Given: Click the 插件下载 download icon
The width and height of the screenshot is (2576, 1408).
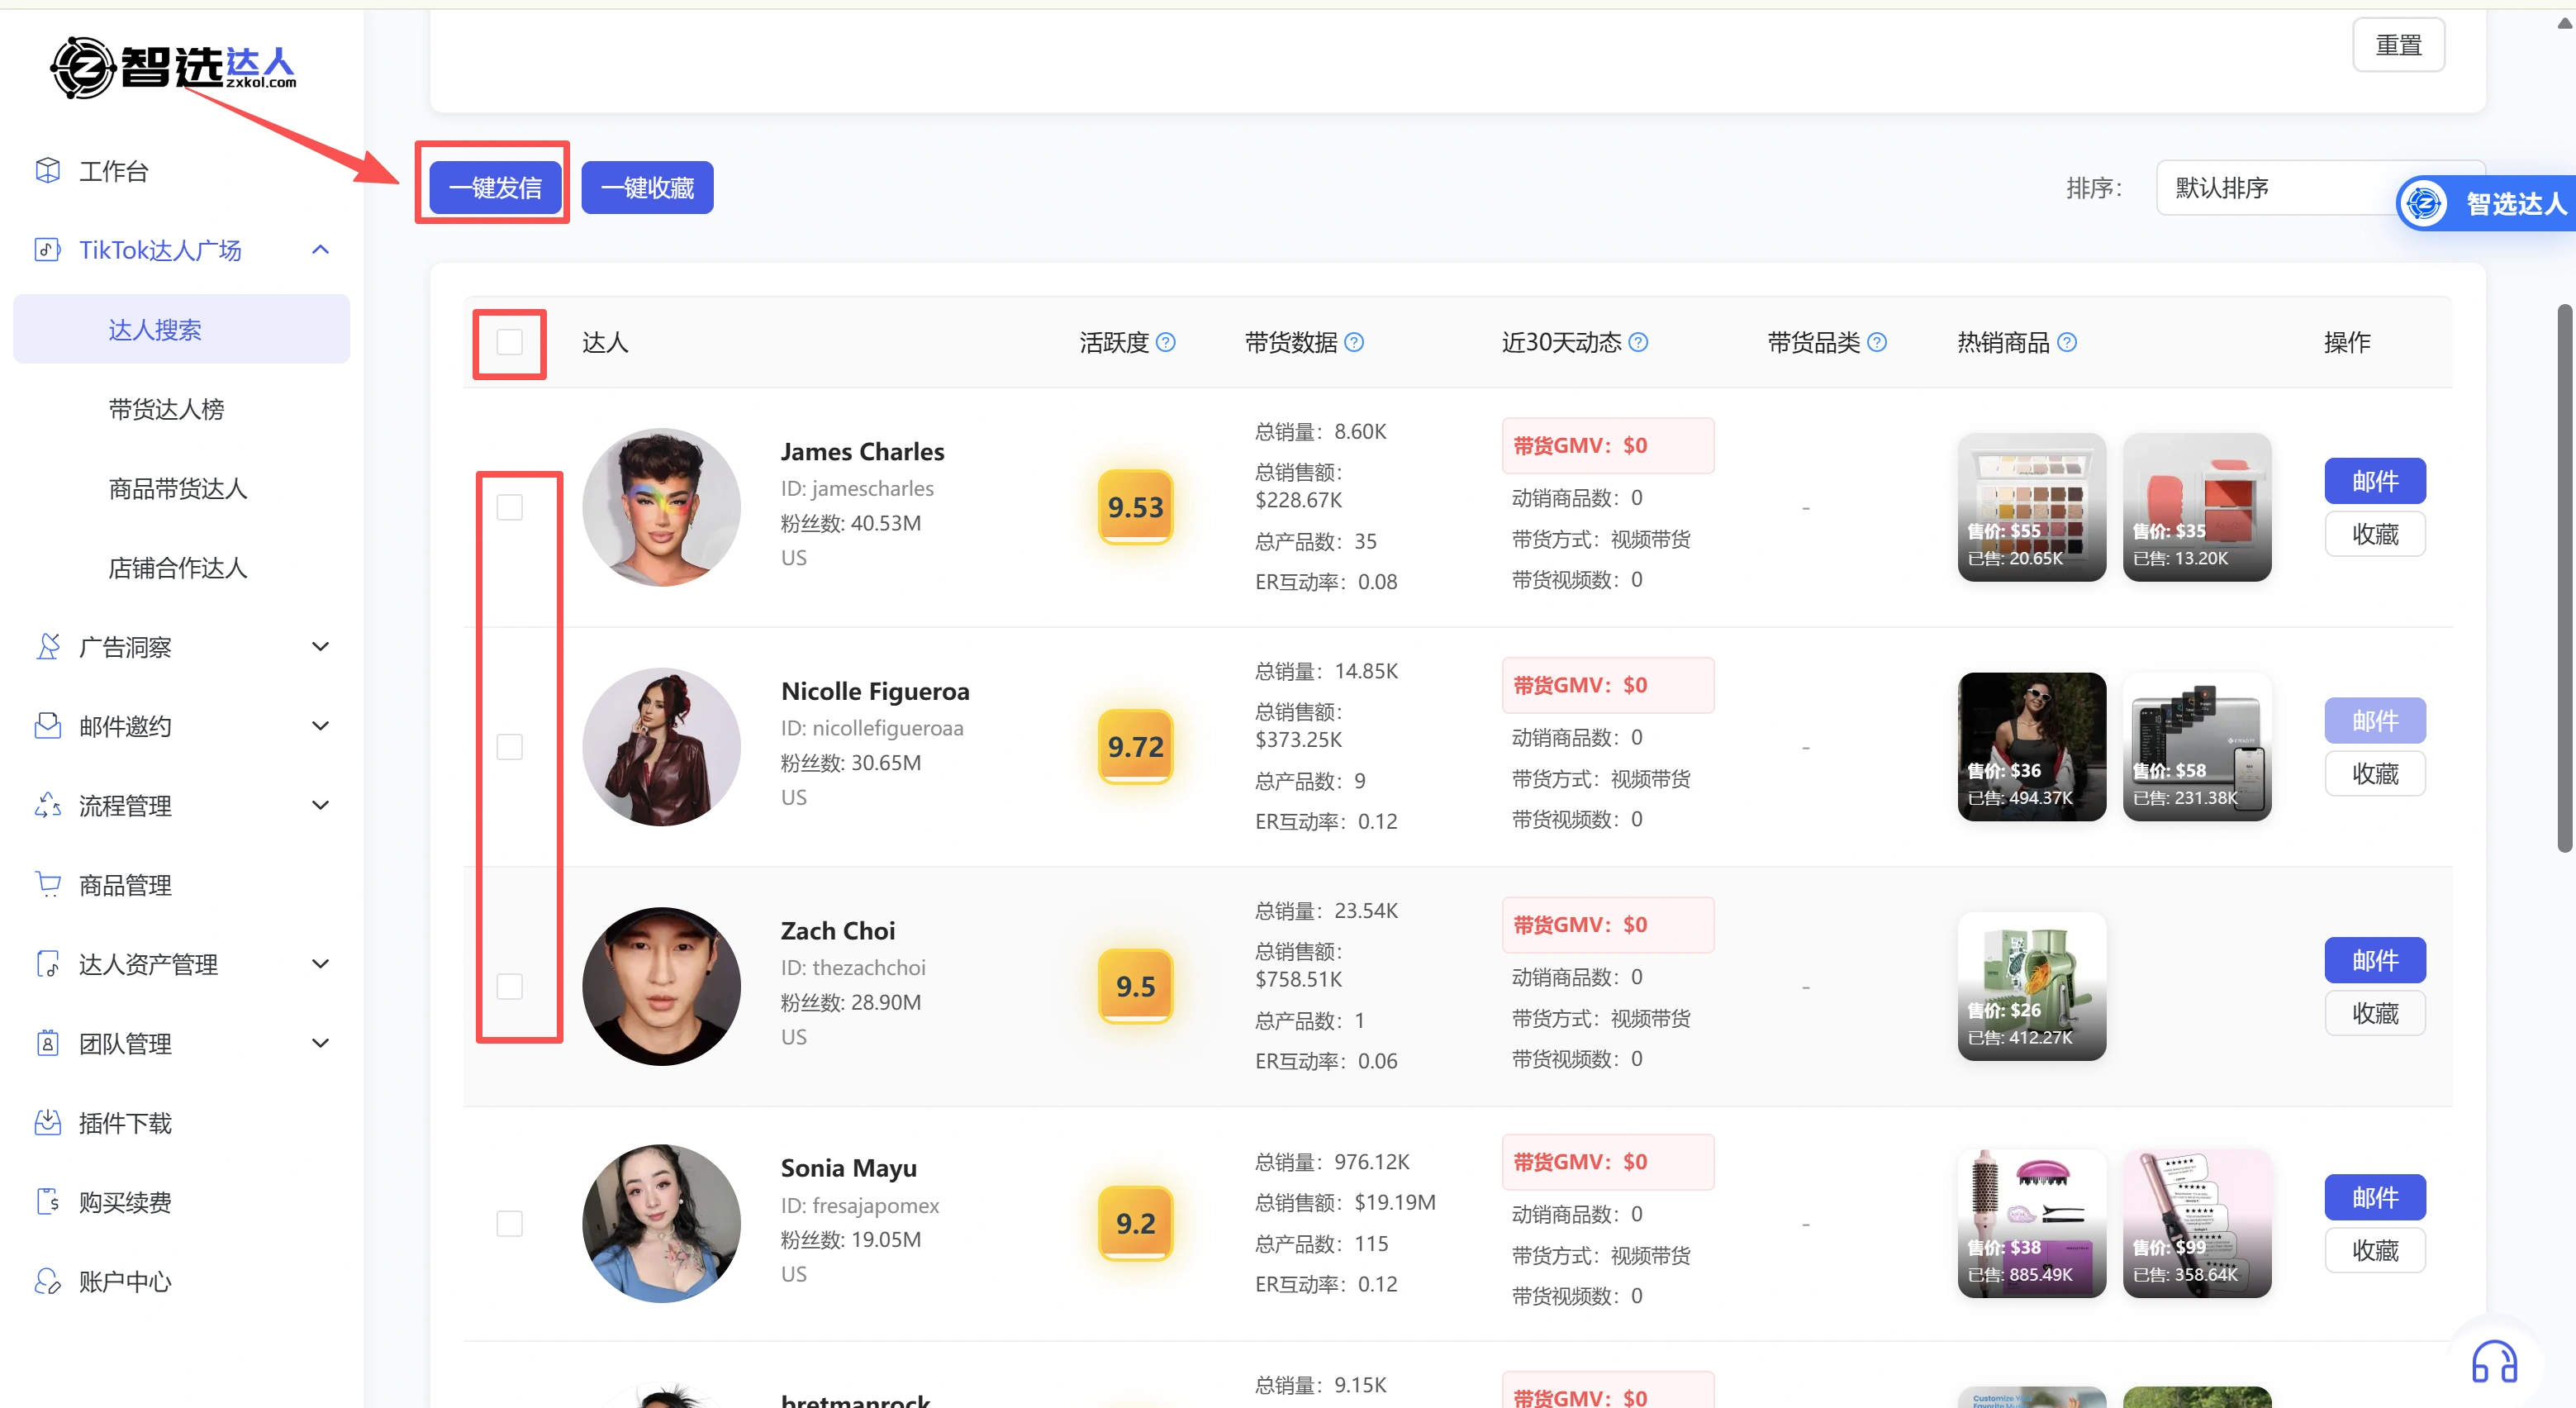Looking at the screenshot, I should (47, 1123).
